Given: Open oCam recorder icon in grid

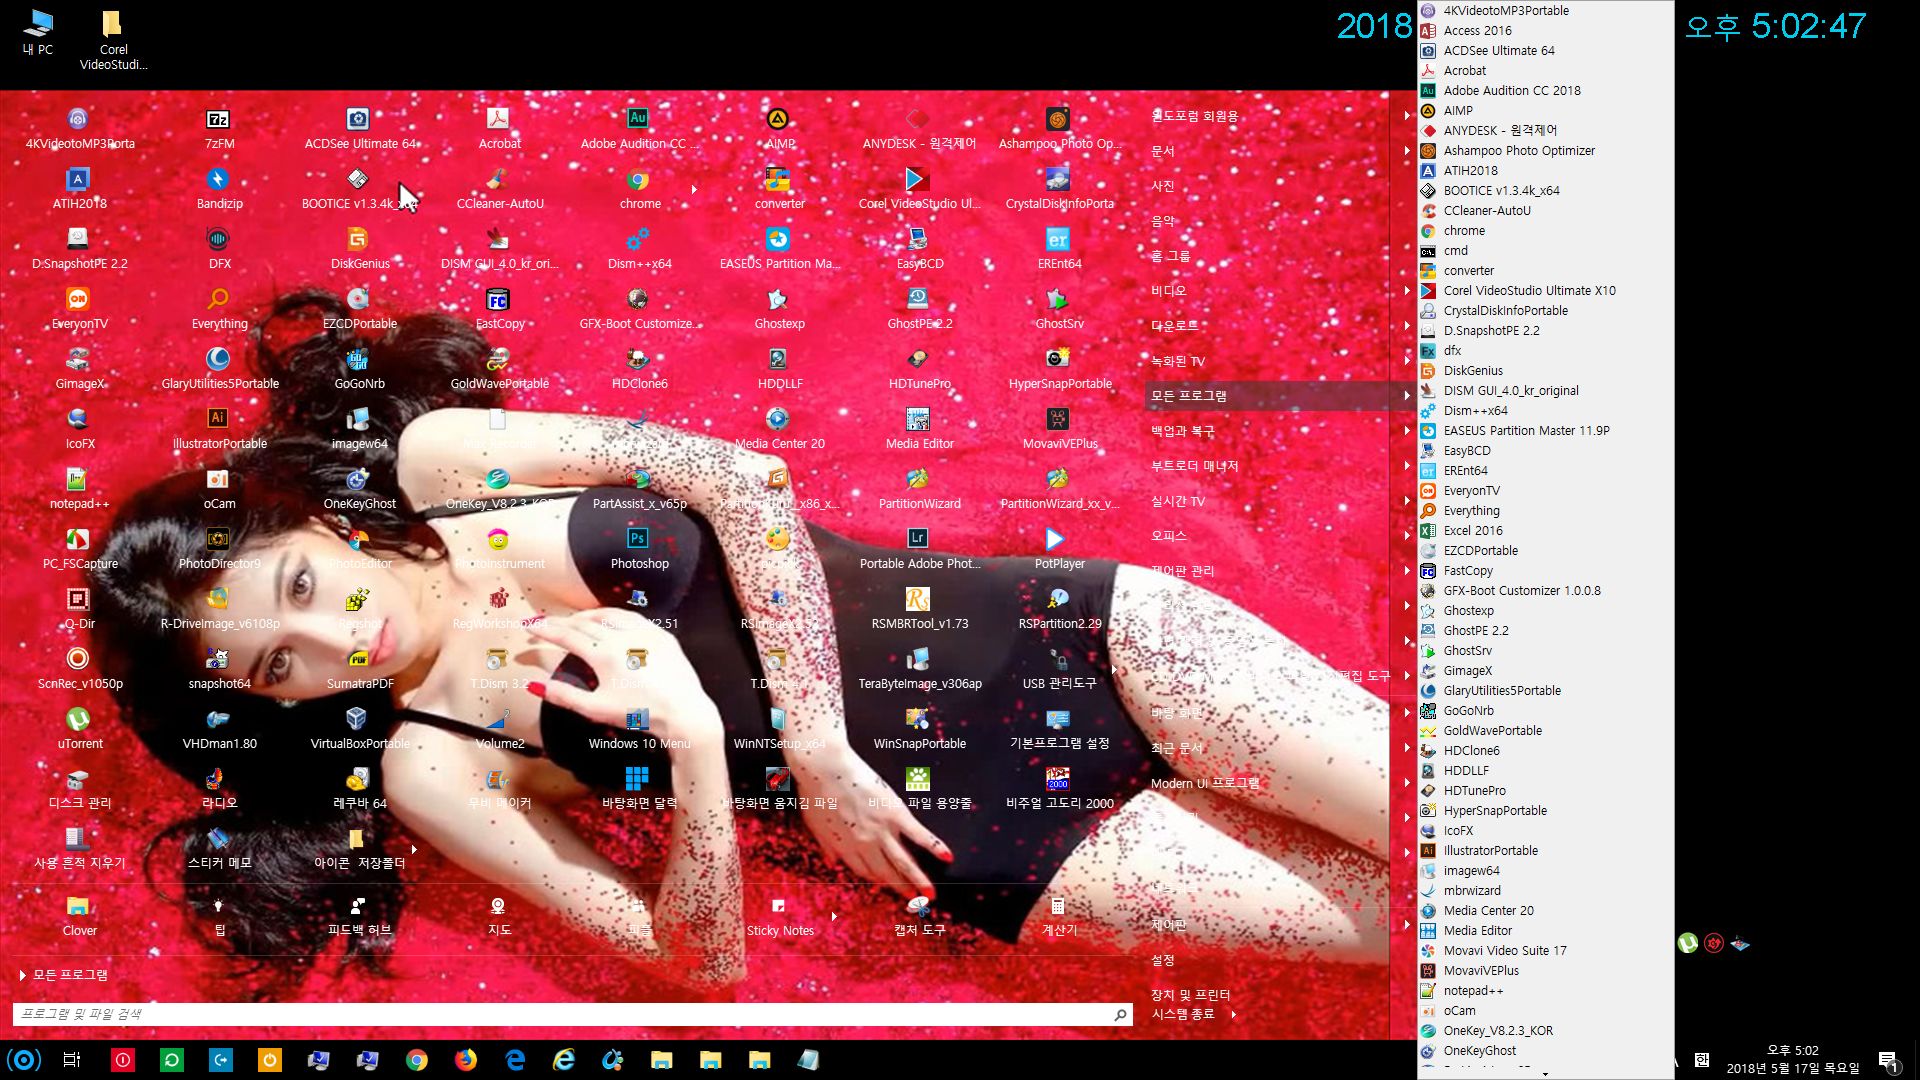Looking at the screenshot, I should [219, 489].
